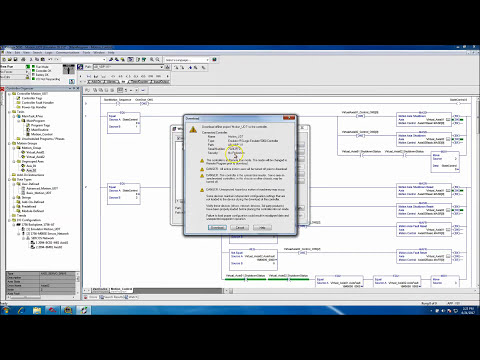The height and width of the screenshot is (360, 480).
Task: Open the Edit menu
Action: 17,53
